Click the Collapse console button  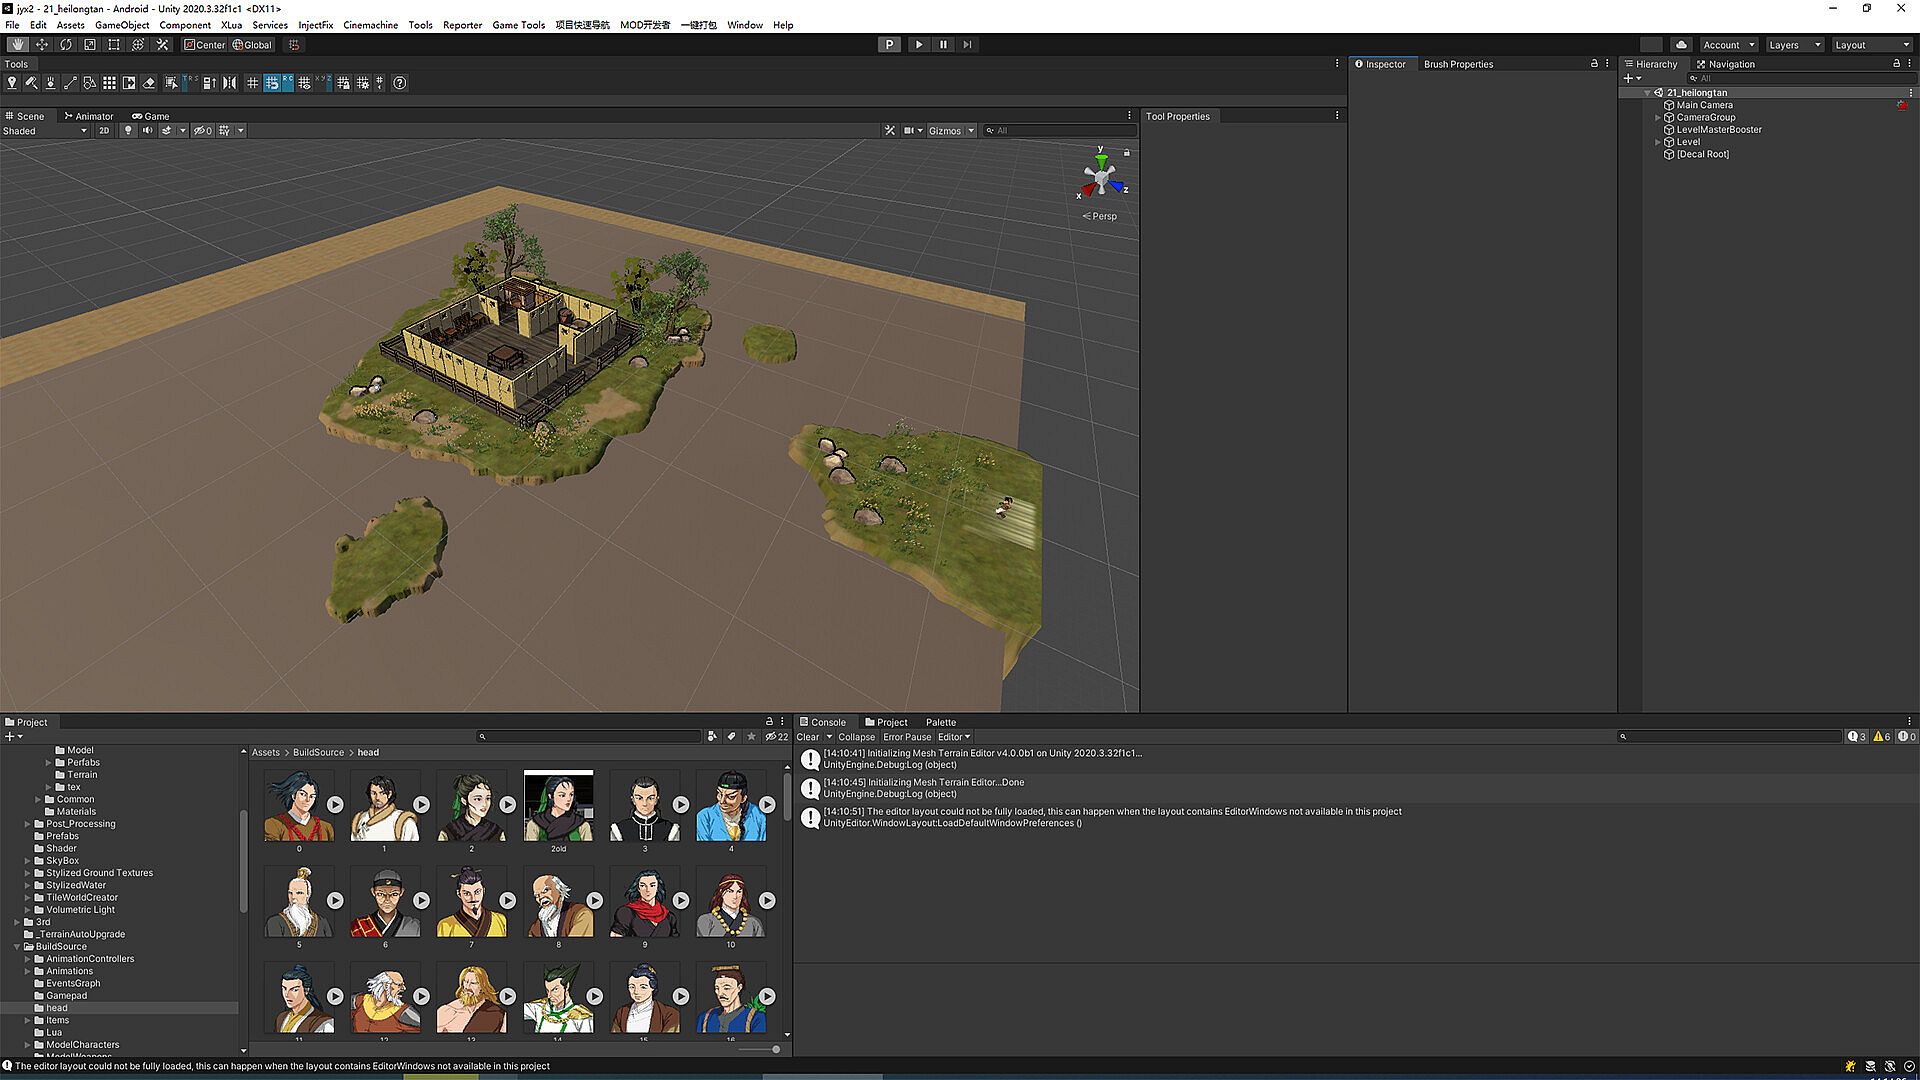click(x=856, y=737)
